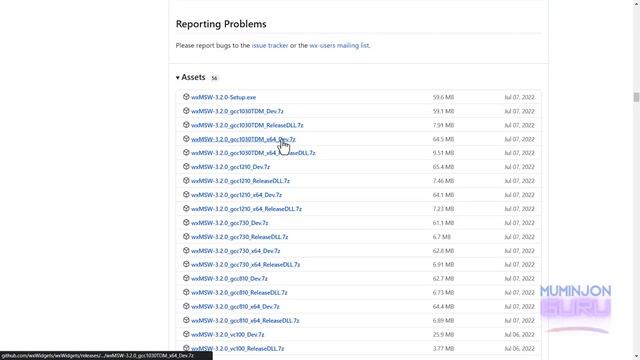The image size is (640, 360).
Task: Click the Jul 06, 2022 date of vc100_Dev.7z
Action: (519, 334)
